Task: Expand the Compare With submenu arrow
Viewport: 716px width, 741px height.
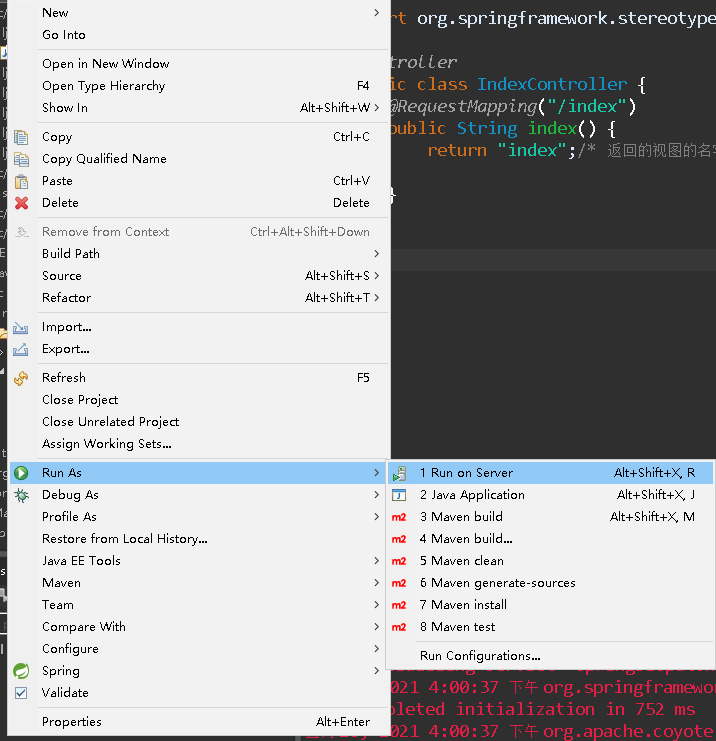Action: point(377,627)
